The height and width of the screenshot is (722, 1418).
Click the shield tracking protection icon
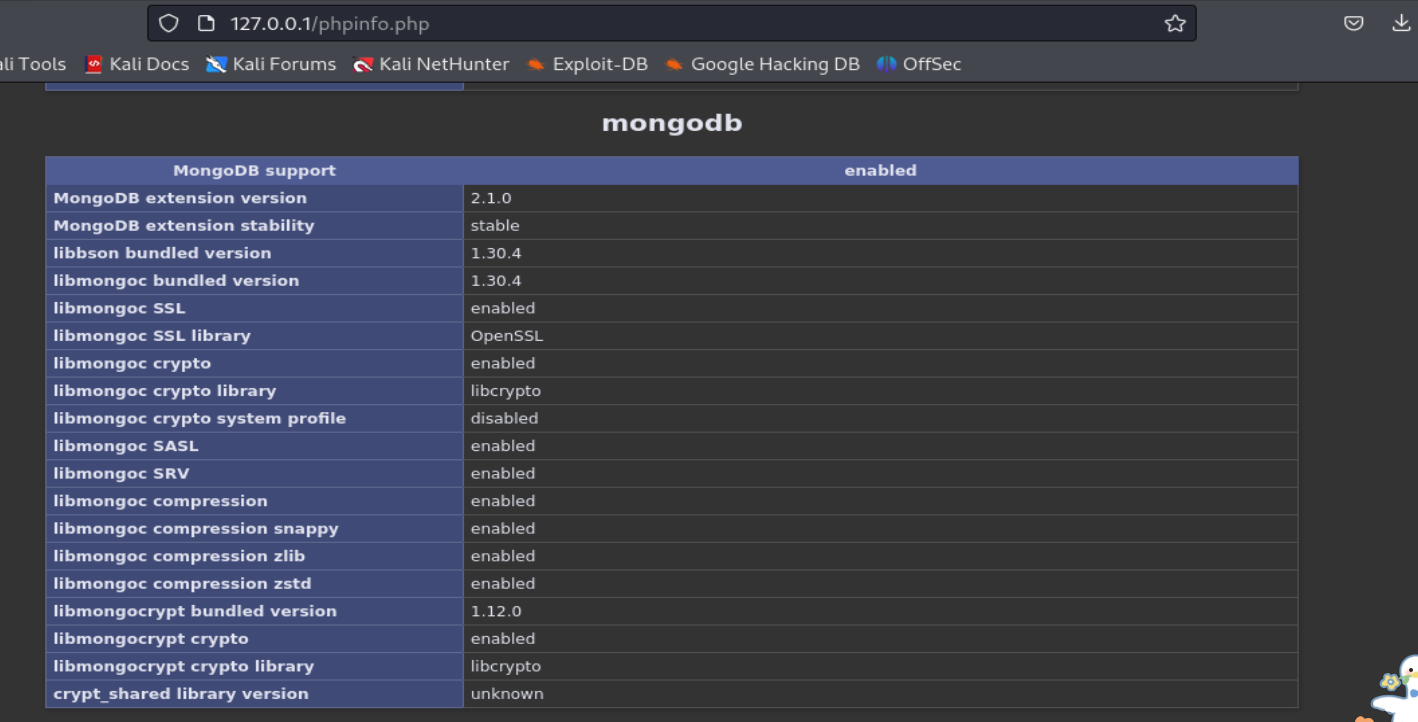[169, 23]
